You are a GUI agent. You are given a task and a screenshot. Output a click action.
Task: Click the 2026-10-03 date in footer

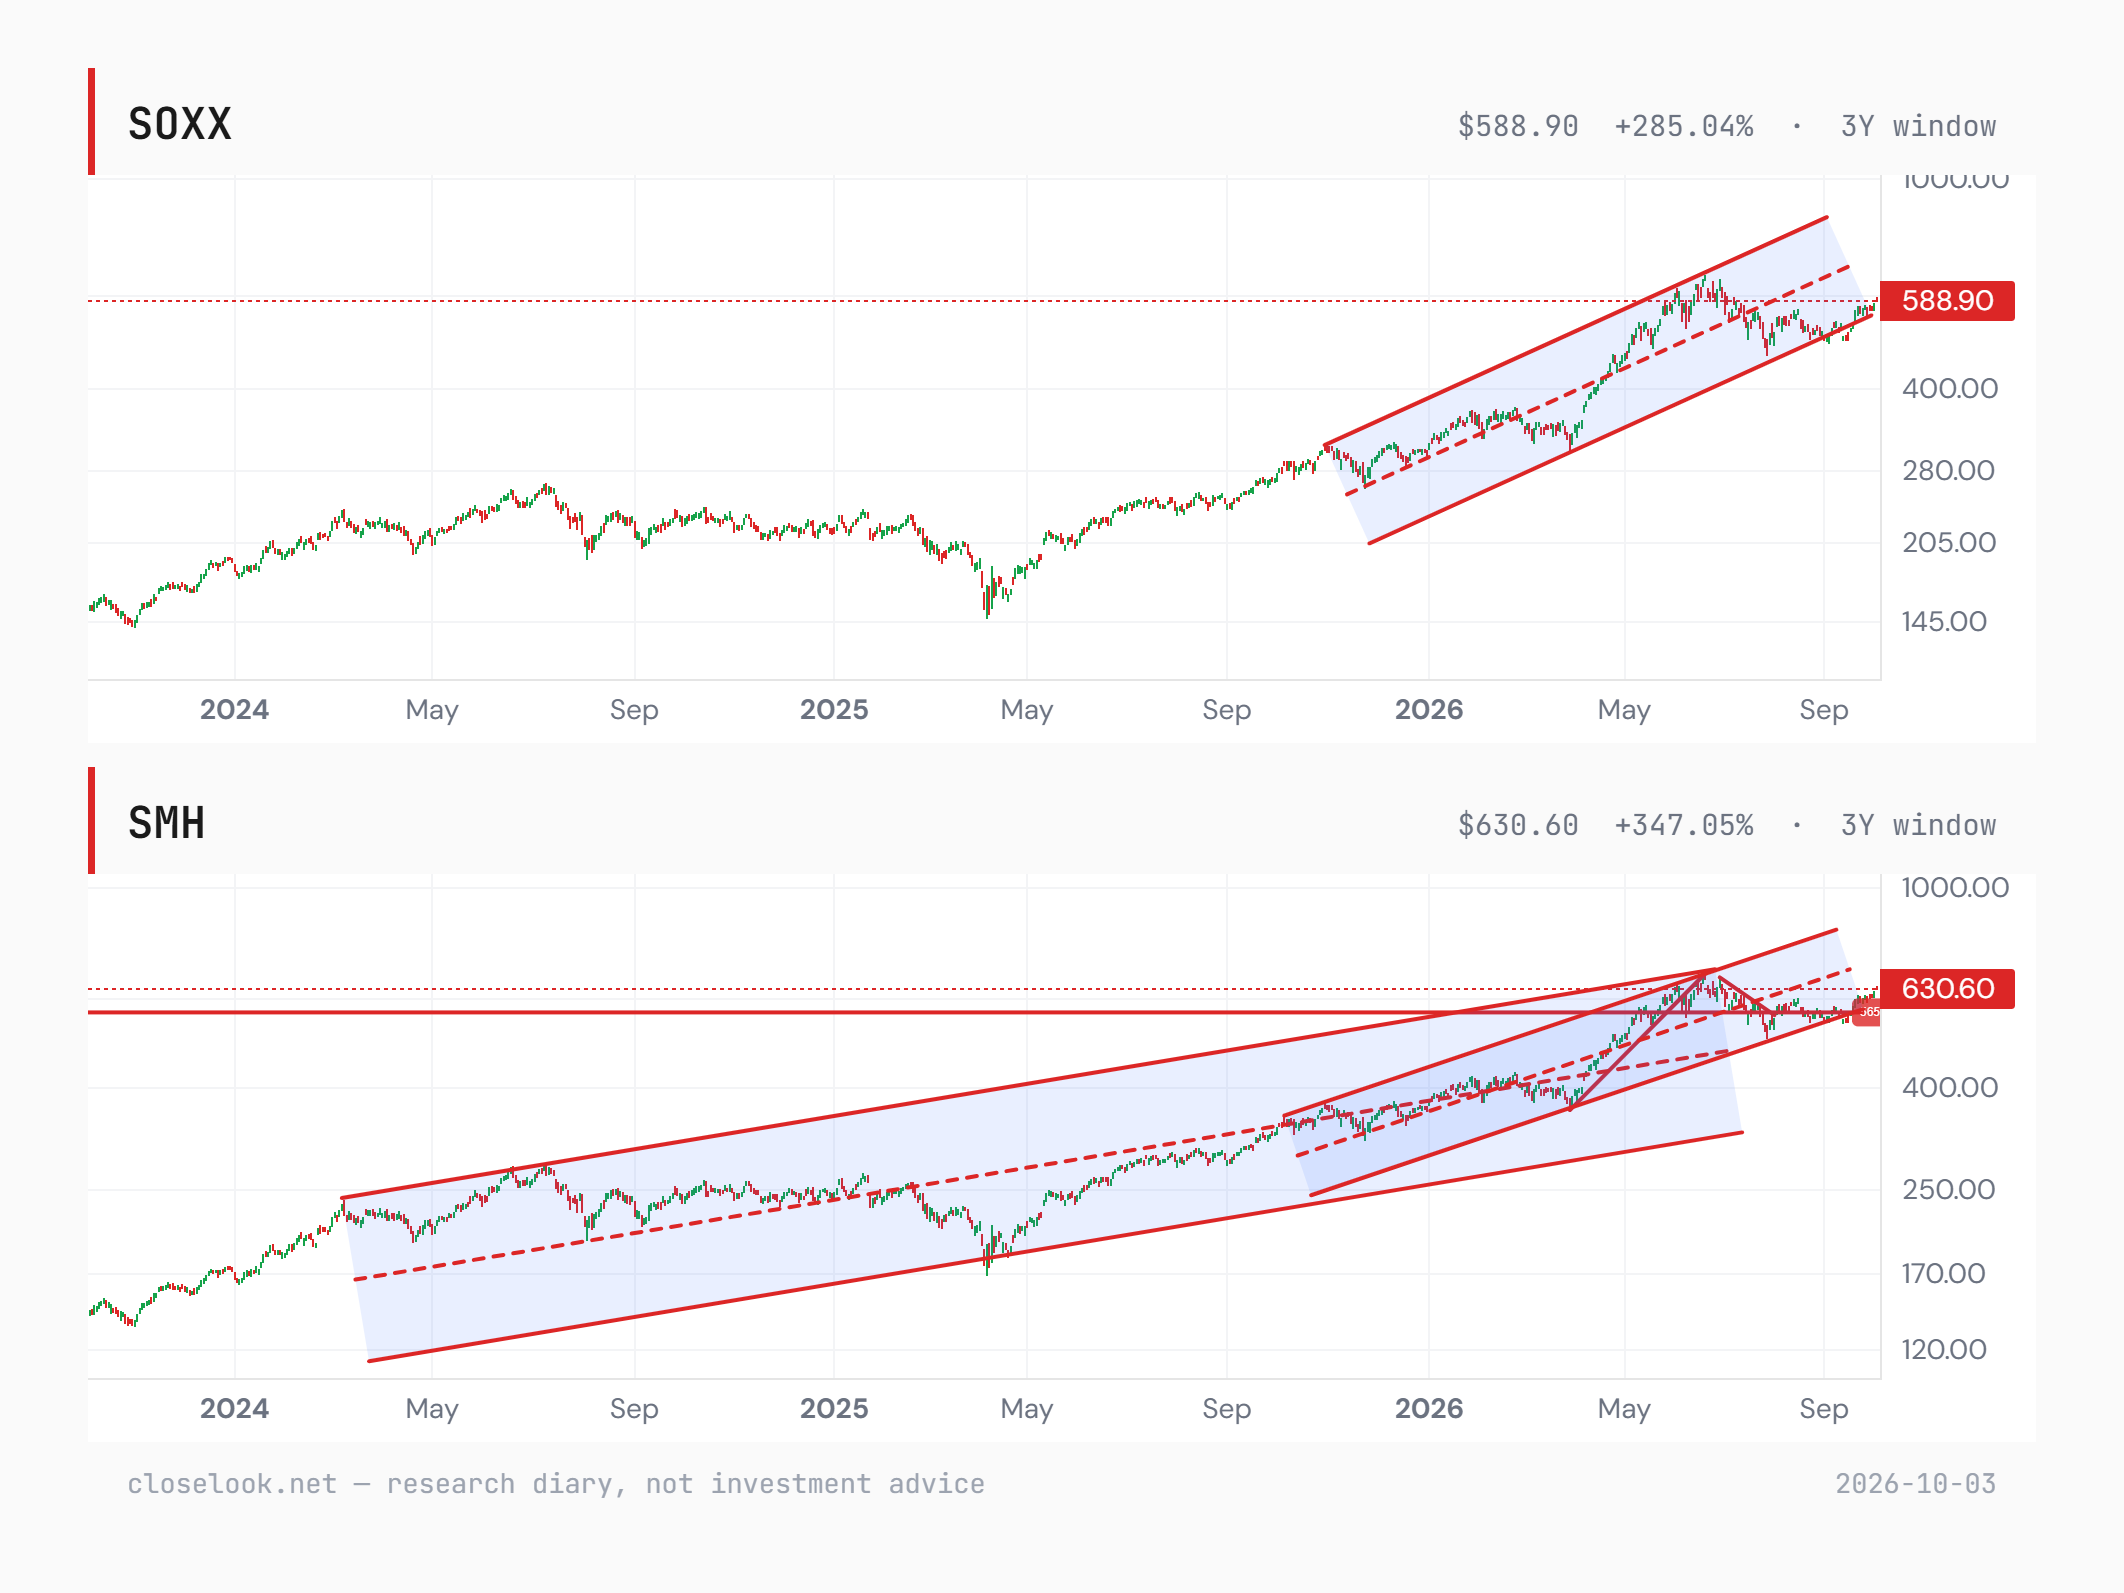tap(1915, 1483)
